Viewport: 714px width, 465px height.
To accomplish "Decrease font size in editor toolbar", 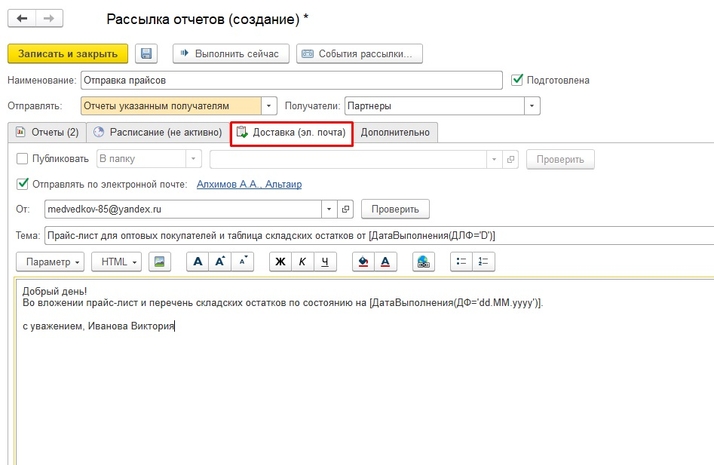I will pyautogui.click(x=243, y=262).
